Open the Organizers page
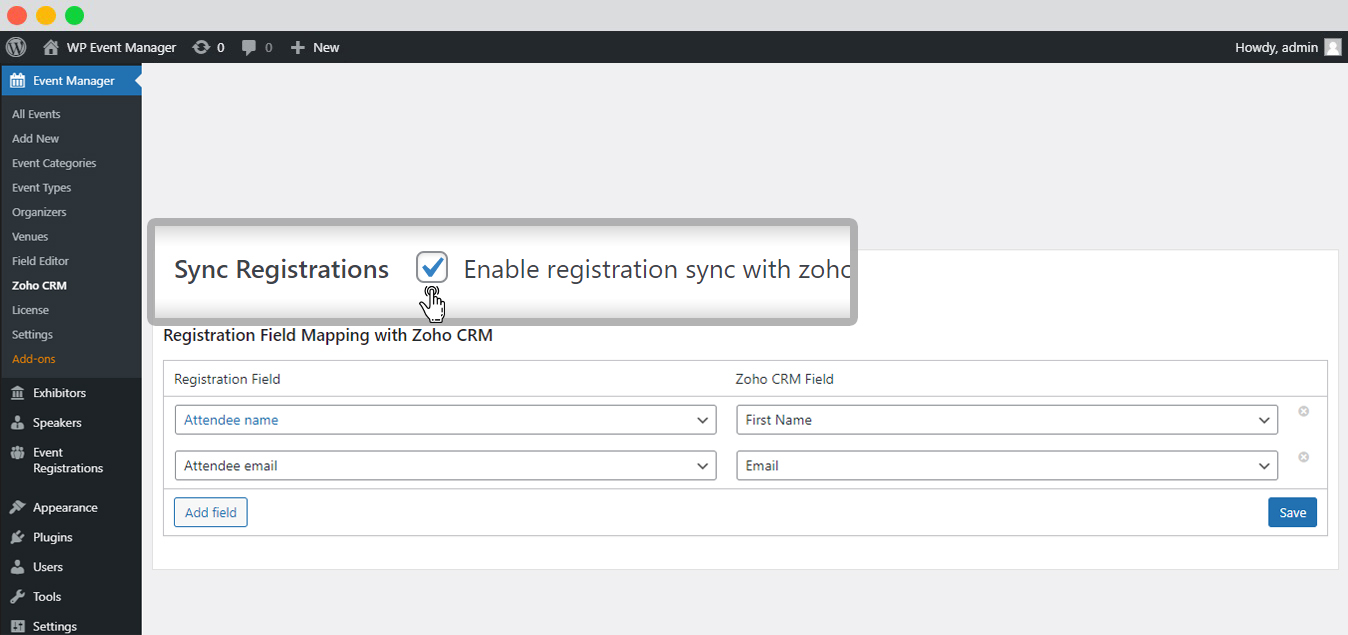This screenshot has width=1348, height=635. (39, 212)
